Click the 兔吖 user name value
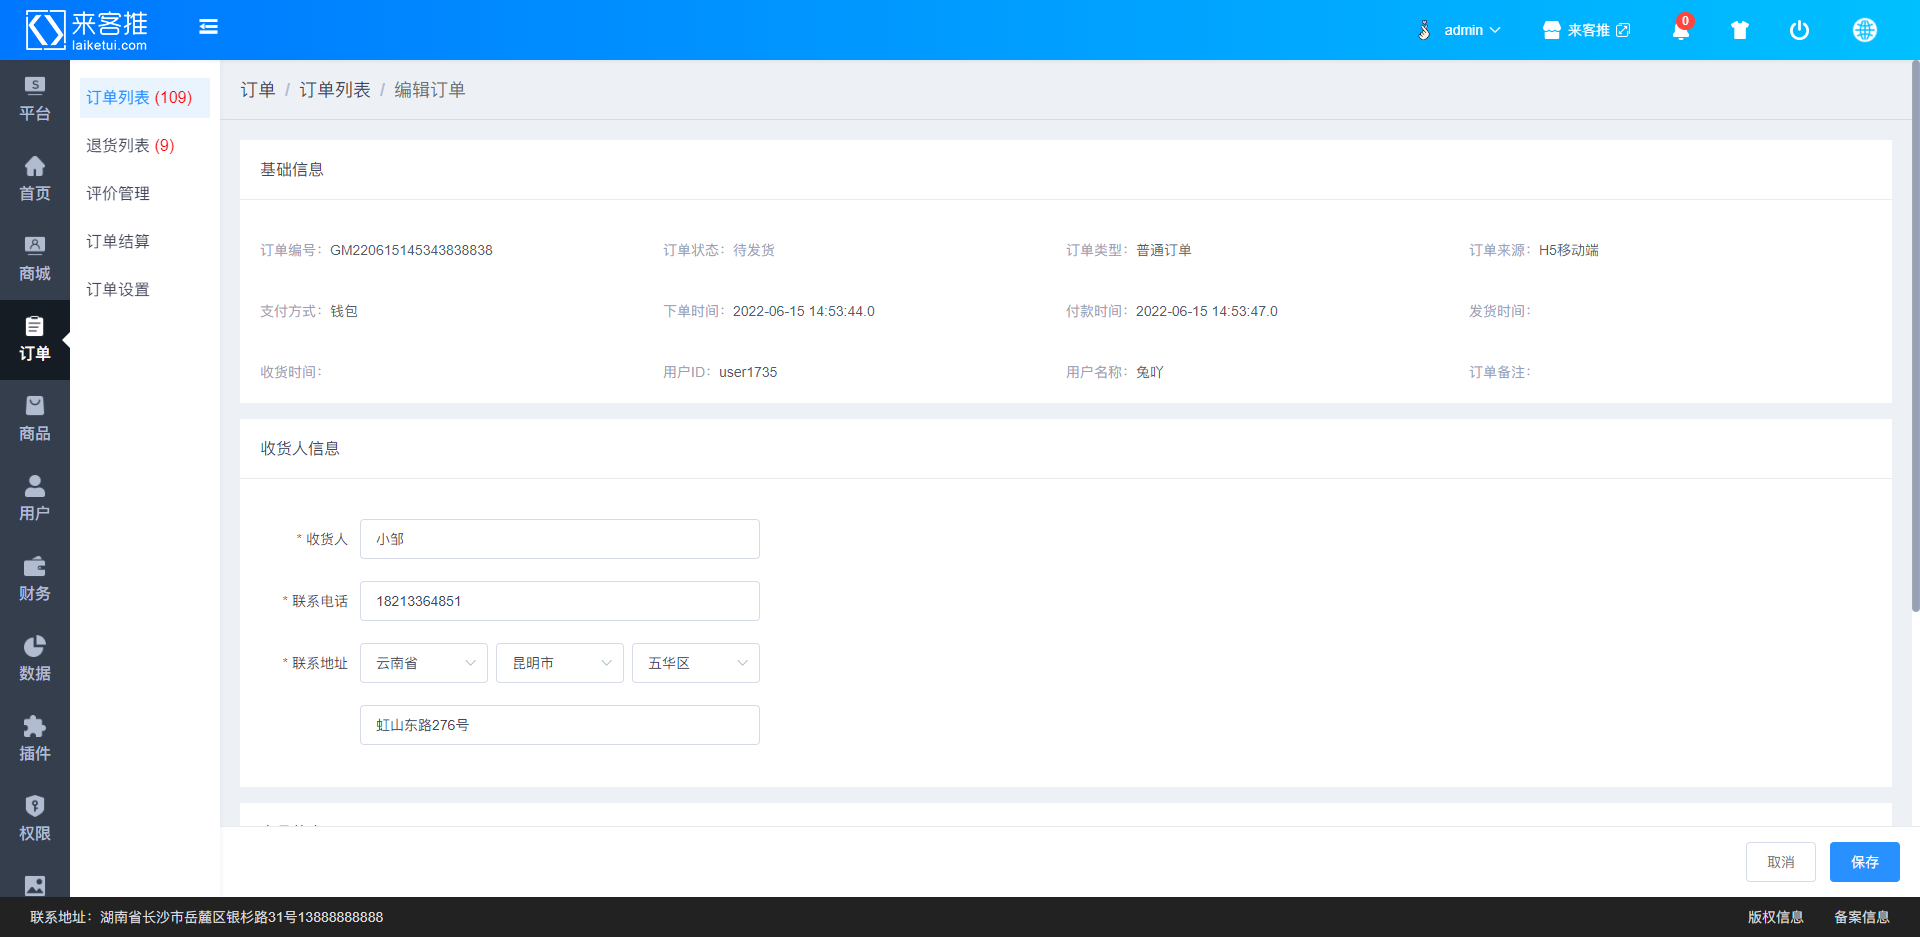The width and height of the screenshot is (1920, 937). pyautogui.click(x=1150, y=372)
